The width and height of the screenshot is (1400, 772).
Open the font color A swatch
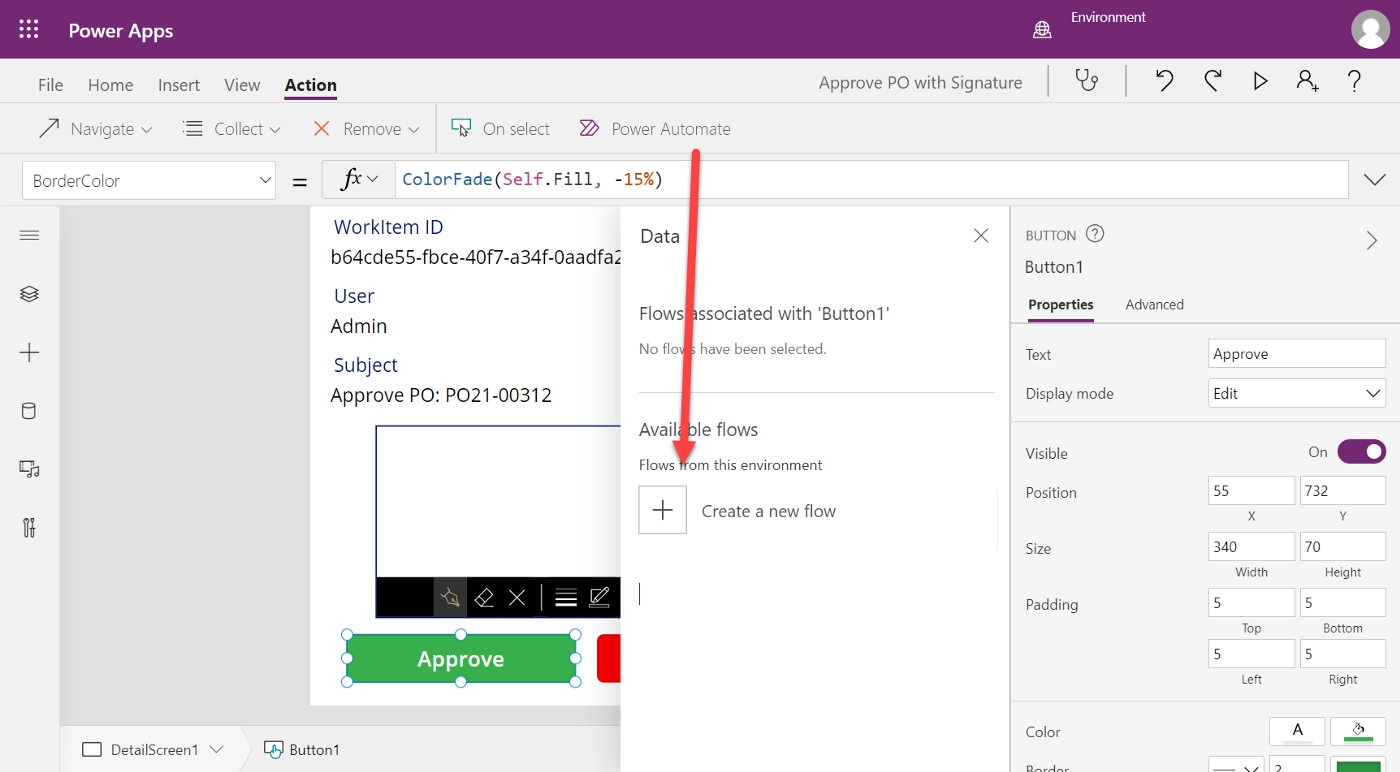[1297, 731]
